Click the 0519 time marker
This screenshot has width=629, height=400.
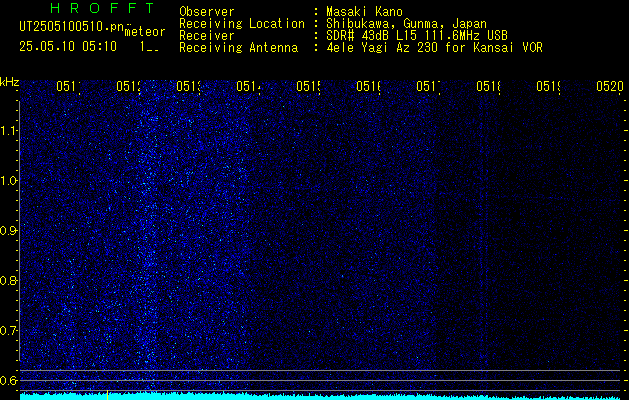click(548, 86)
